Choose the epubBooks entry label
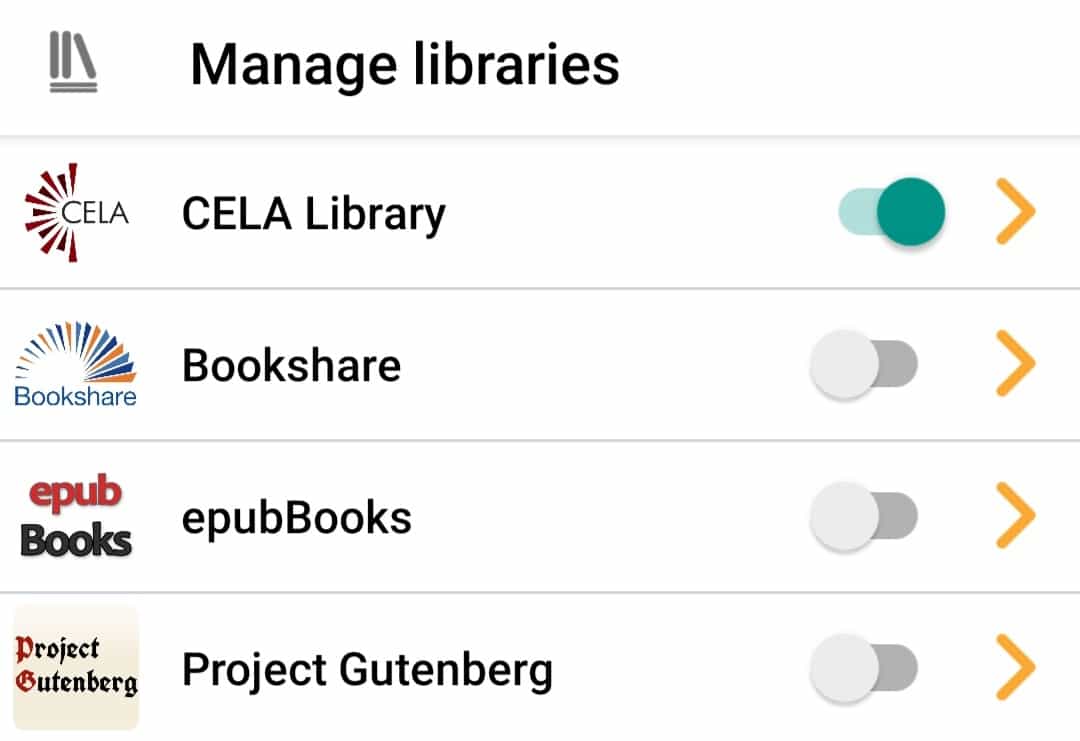 click(x=297, y=519)
